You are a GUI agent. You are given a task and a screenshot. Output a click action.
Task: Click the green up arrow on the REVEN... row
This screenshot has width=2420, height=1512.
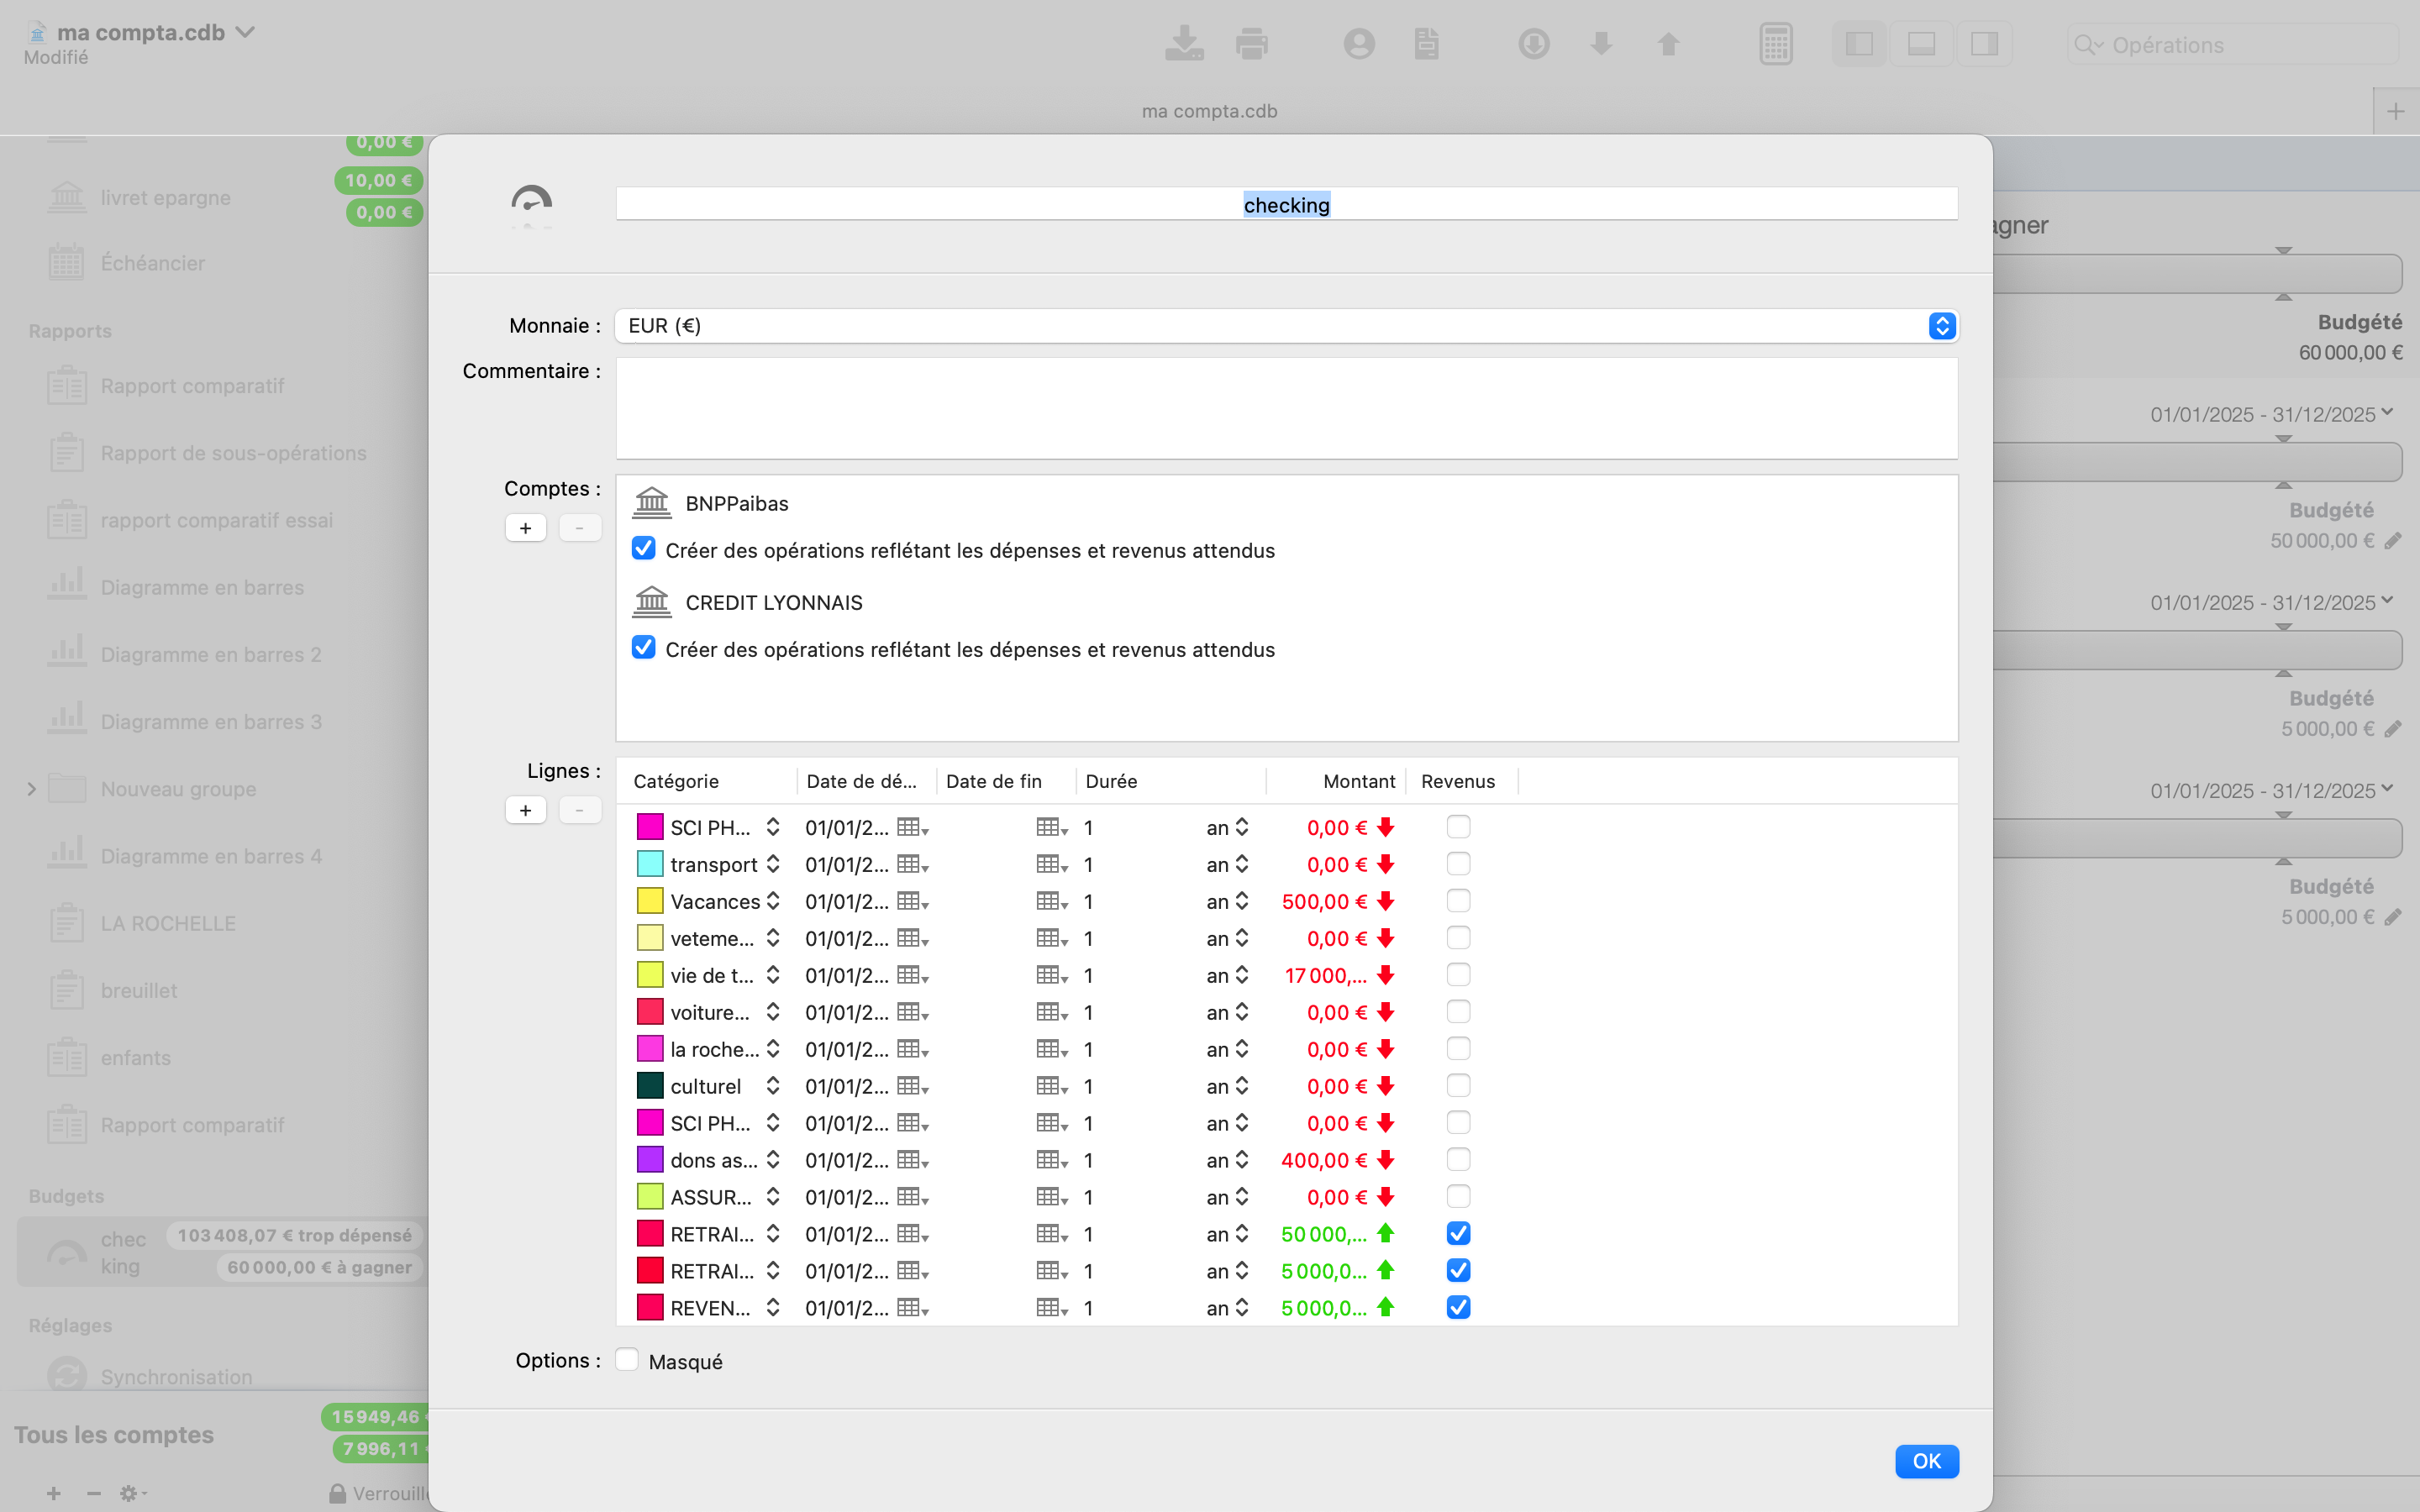1385,1307
